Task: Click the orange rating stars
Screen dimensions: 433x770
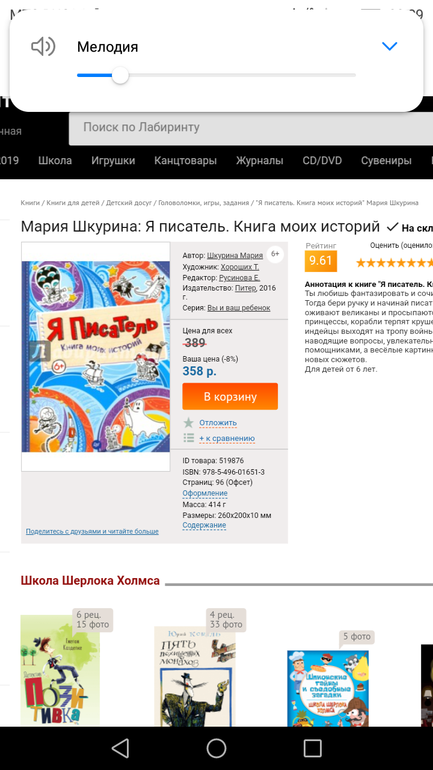Action: pos(394,263)
